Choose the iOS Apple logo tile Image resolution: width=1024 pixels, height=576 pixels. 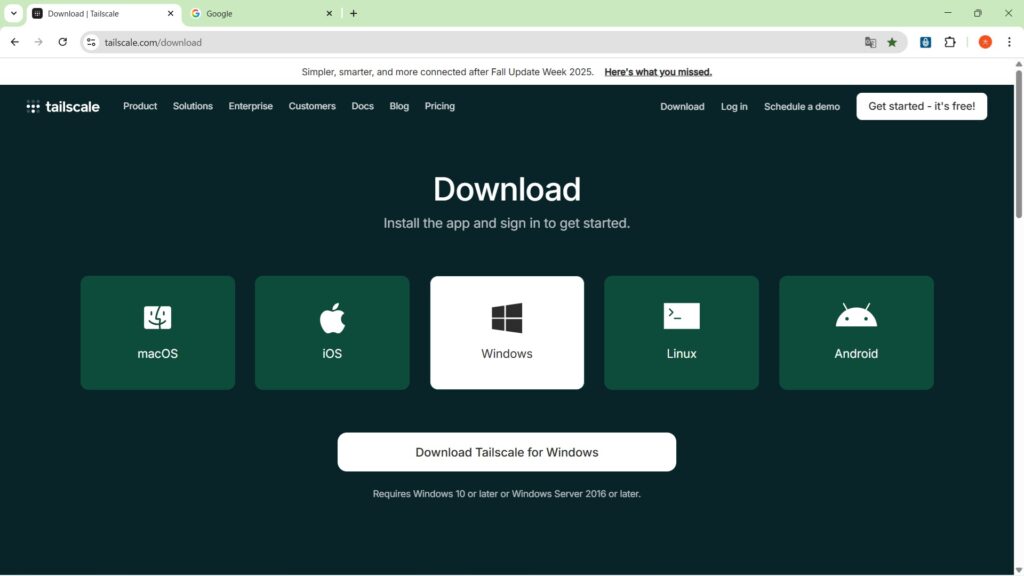[x=332, y=332]
